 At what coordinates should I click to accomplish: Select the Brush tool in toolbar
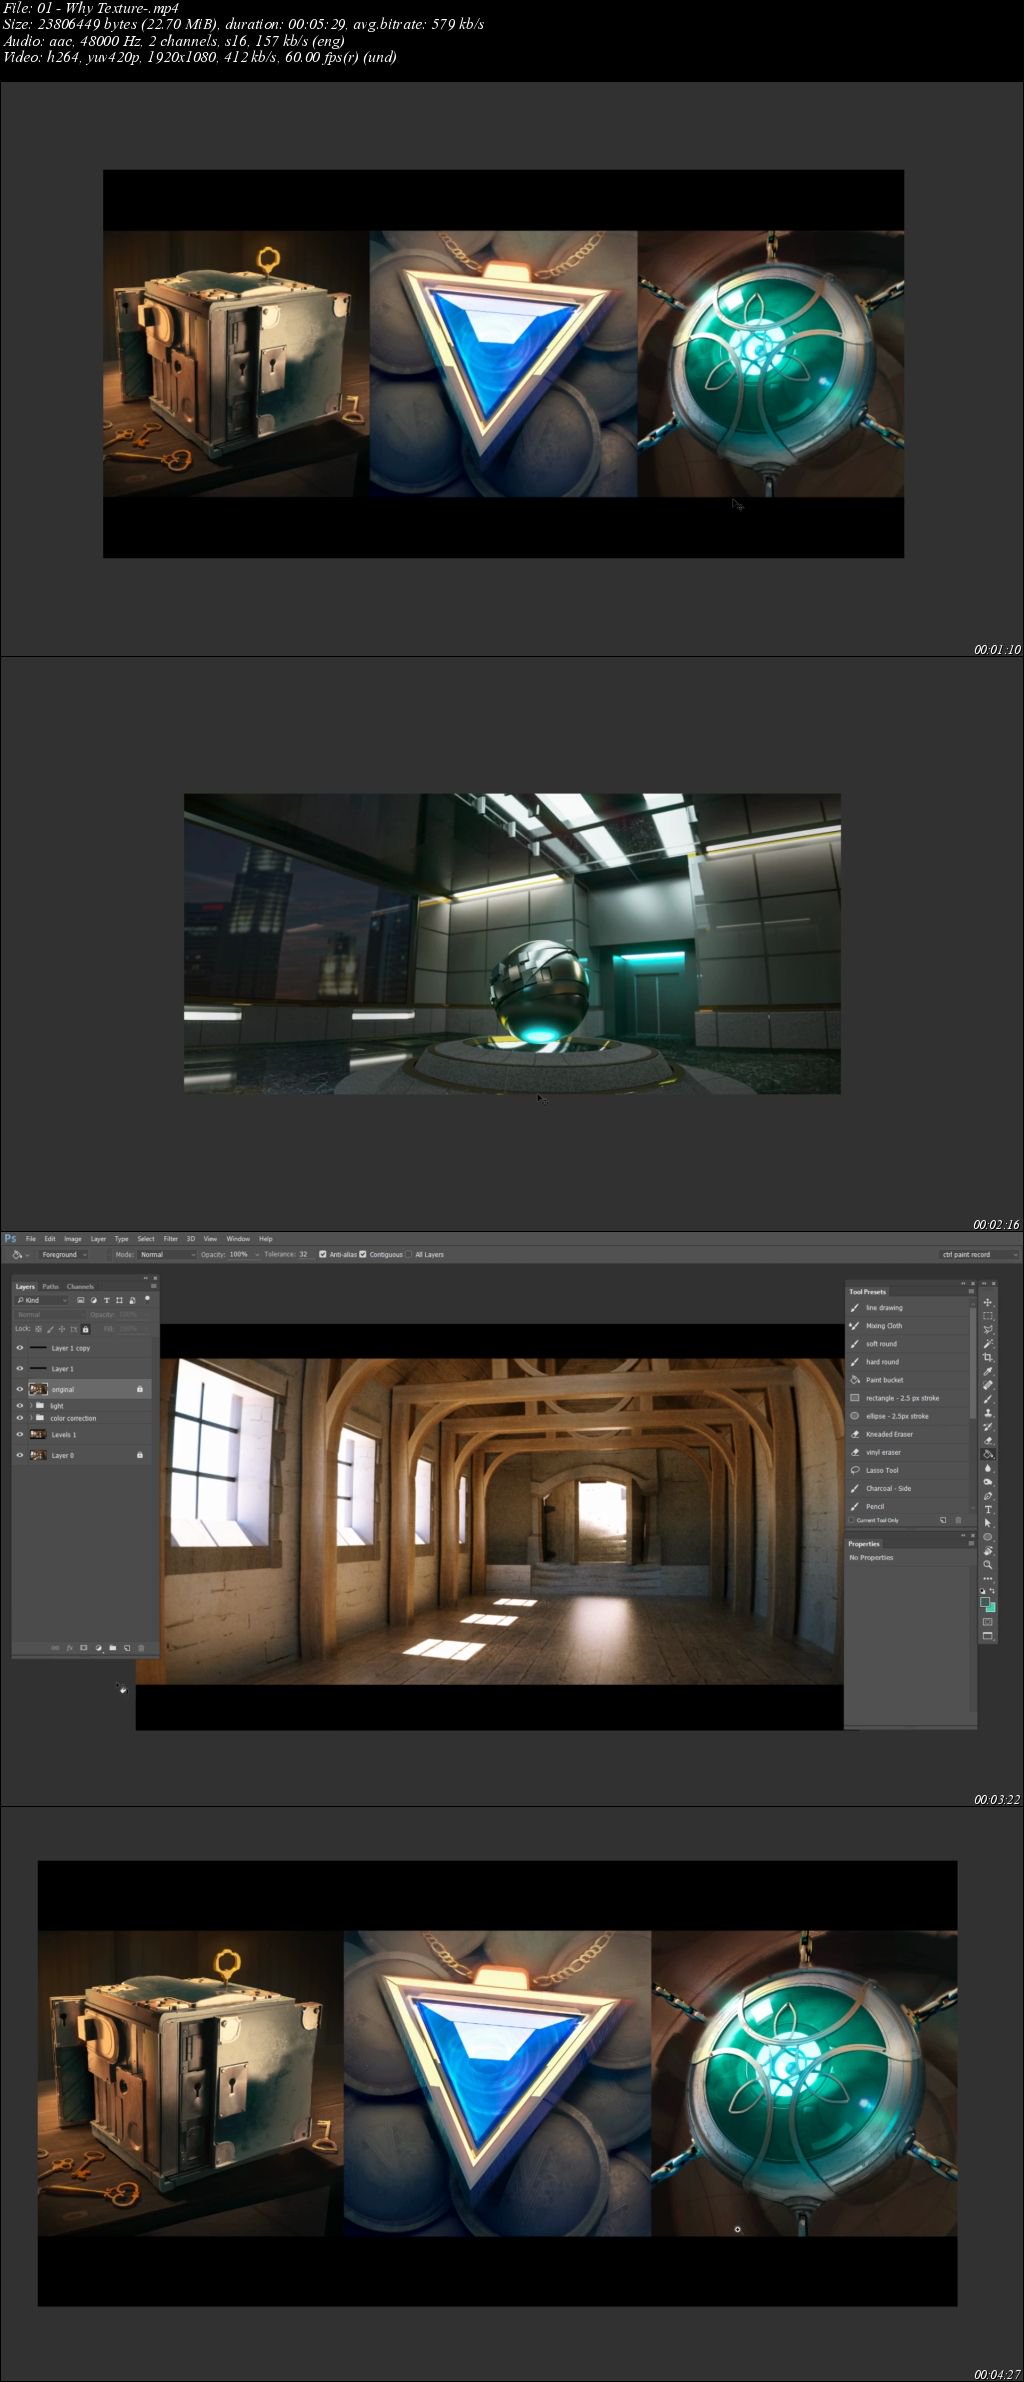pyautogui.click(x=988, y=1399)
